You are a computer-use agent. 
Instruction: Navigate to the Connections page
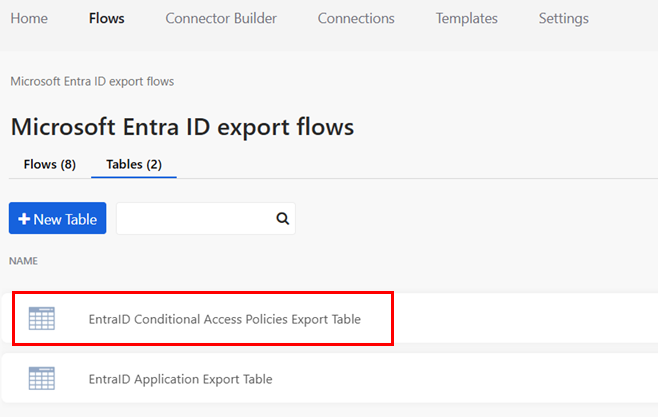coord(356,18)
